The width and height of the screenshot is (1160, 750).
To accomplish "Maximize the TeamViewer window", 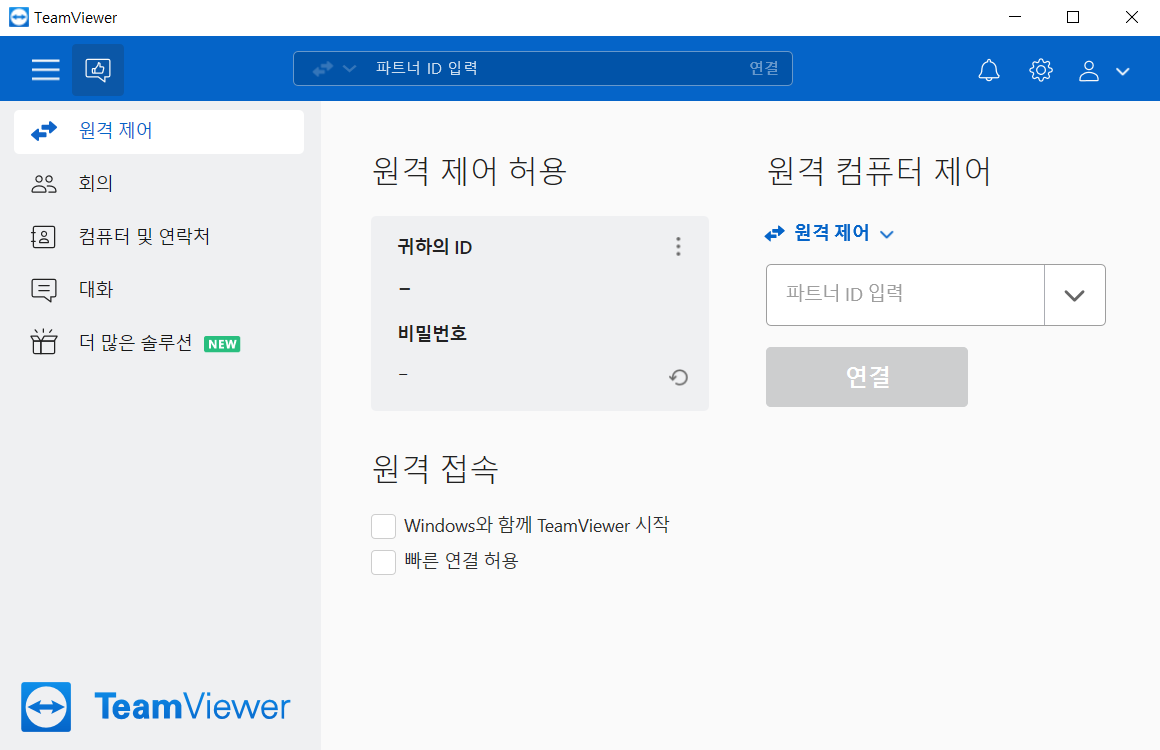I will [1073, 17].
